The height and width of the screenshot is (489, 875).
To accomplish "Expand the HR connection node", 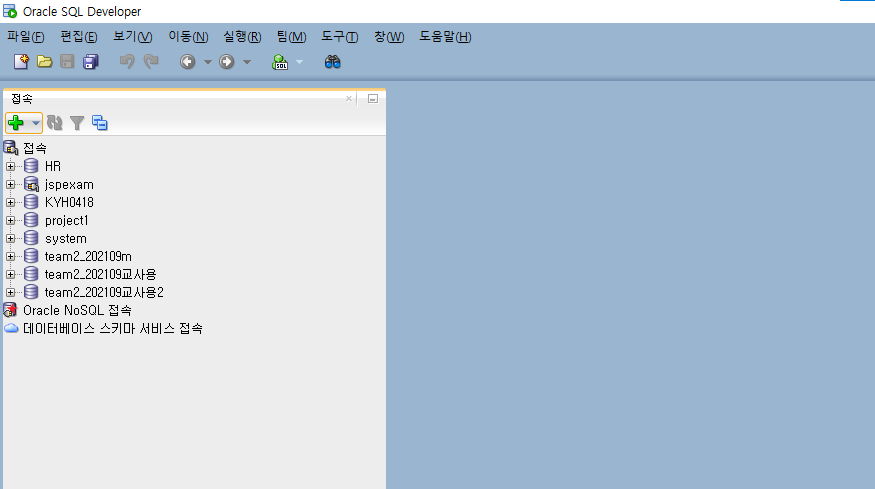I will 11,166.
